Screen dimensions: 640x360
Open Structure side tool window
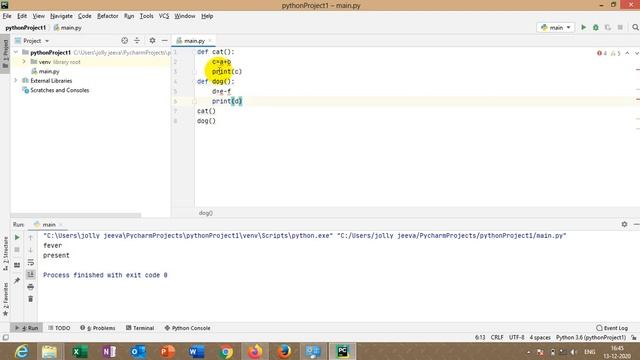click(x=5, y=254)
